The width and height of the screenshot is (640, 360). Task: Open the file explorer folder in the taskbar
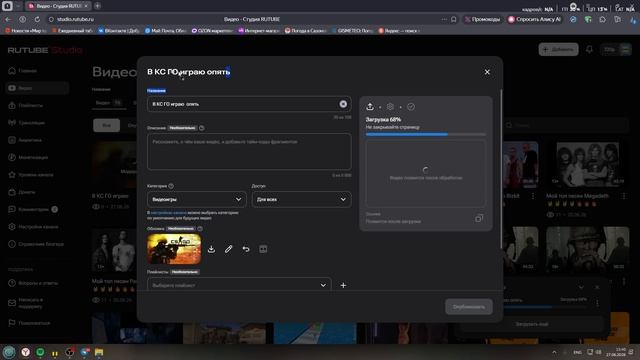(99, 352)
